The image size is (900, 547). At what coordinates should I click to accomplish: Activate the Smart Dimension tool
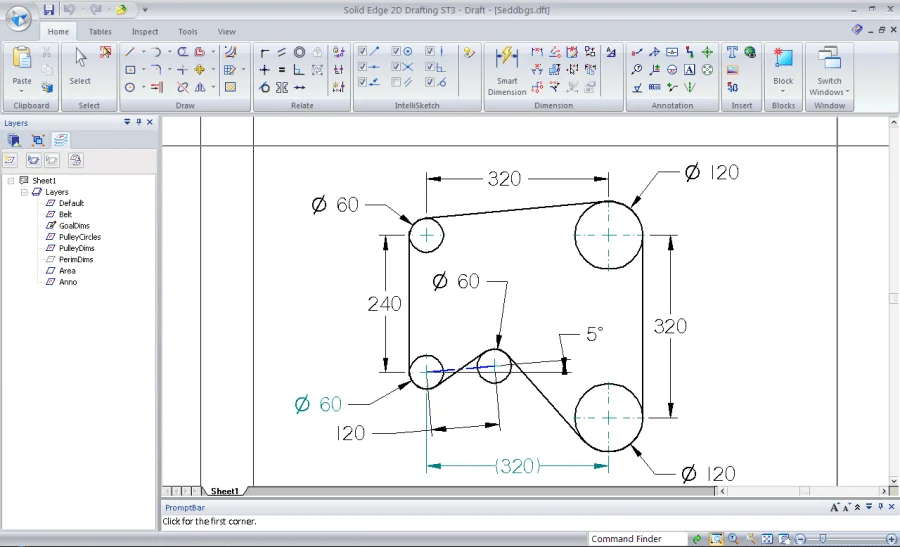507,70
